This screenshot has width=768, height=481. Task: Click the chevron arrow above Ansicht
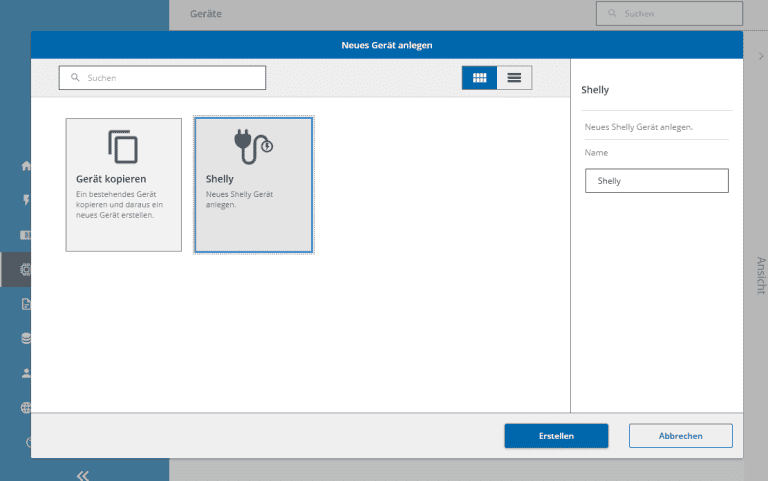click(x=761, y=56)
